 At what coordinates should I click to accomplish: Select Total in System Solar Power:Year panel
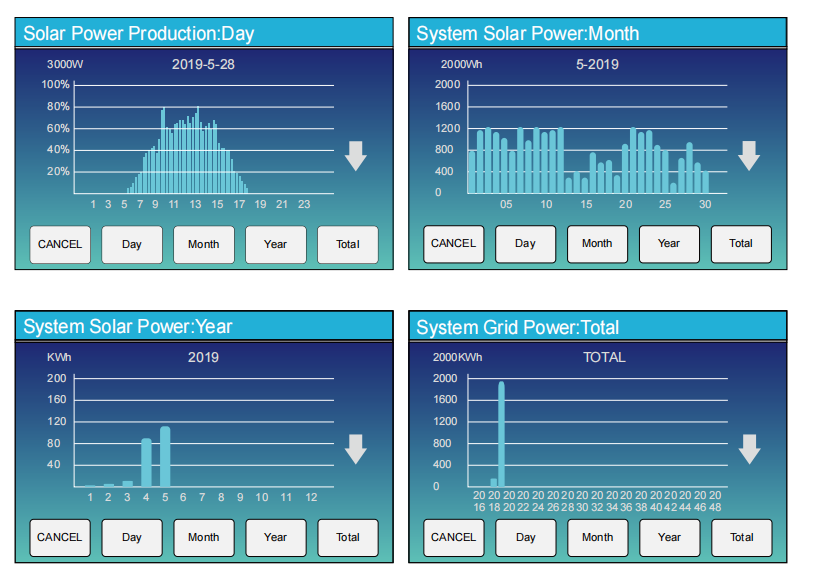tap(347, 537)
